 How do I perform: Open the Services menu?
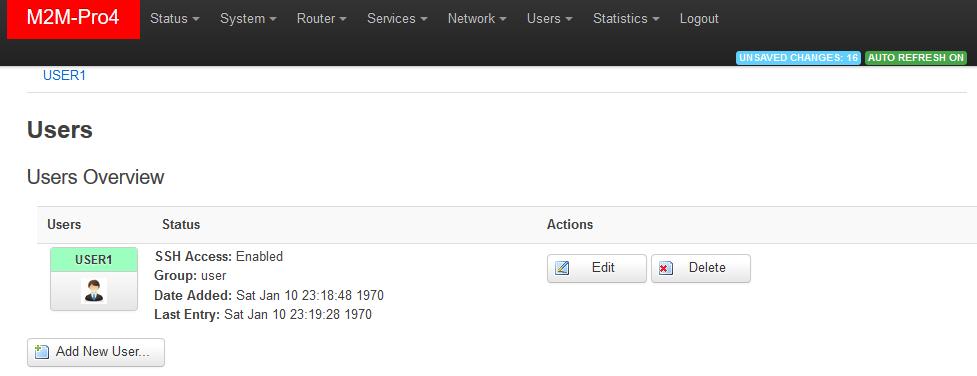click(x=397, y=19)
